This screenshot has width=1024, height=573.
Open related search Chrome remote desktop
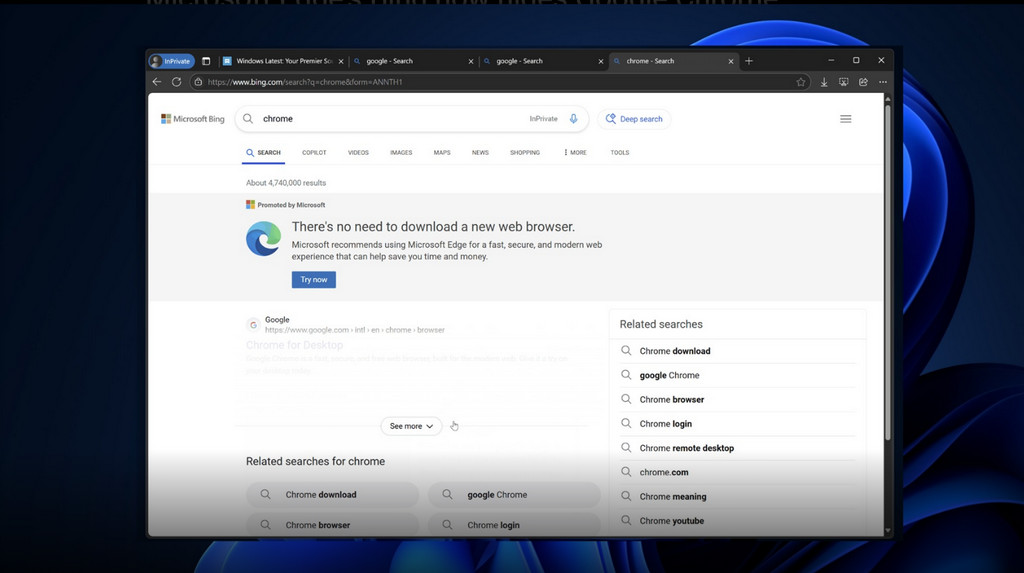click(x=686, y=448)
